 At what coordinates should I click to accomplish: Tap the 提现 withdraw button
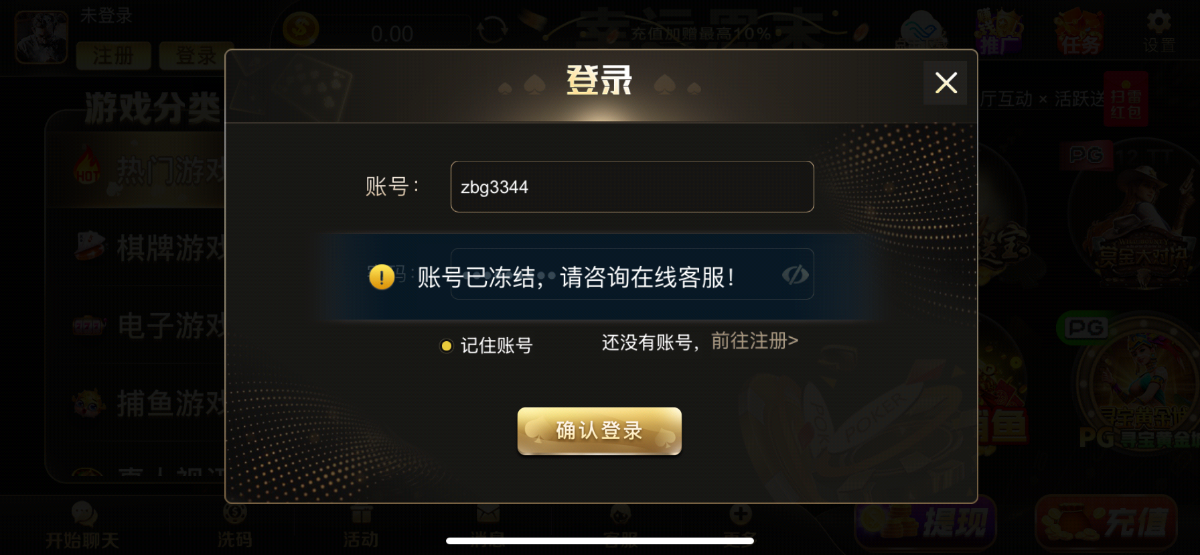926,521
